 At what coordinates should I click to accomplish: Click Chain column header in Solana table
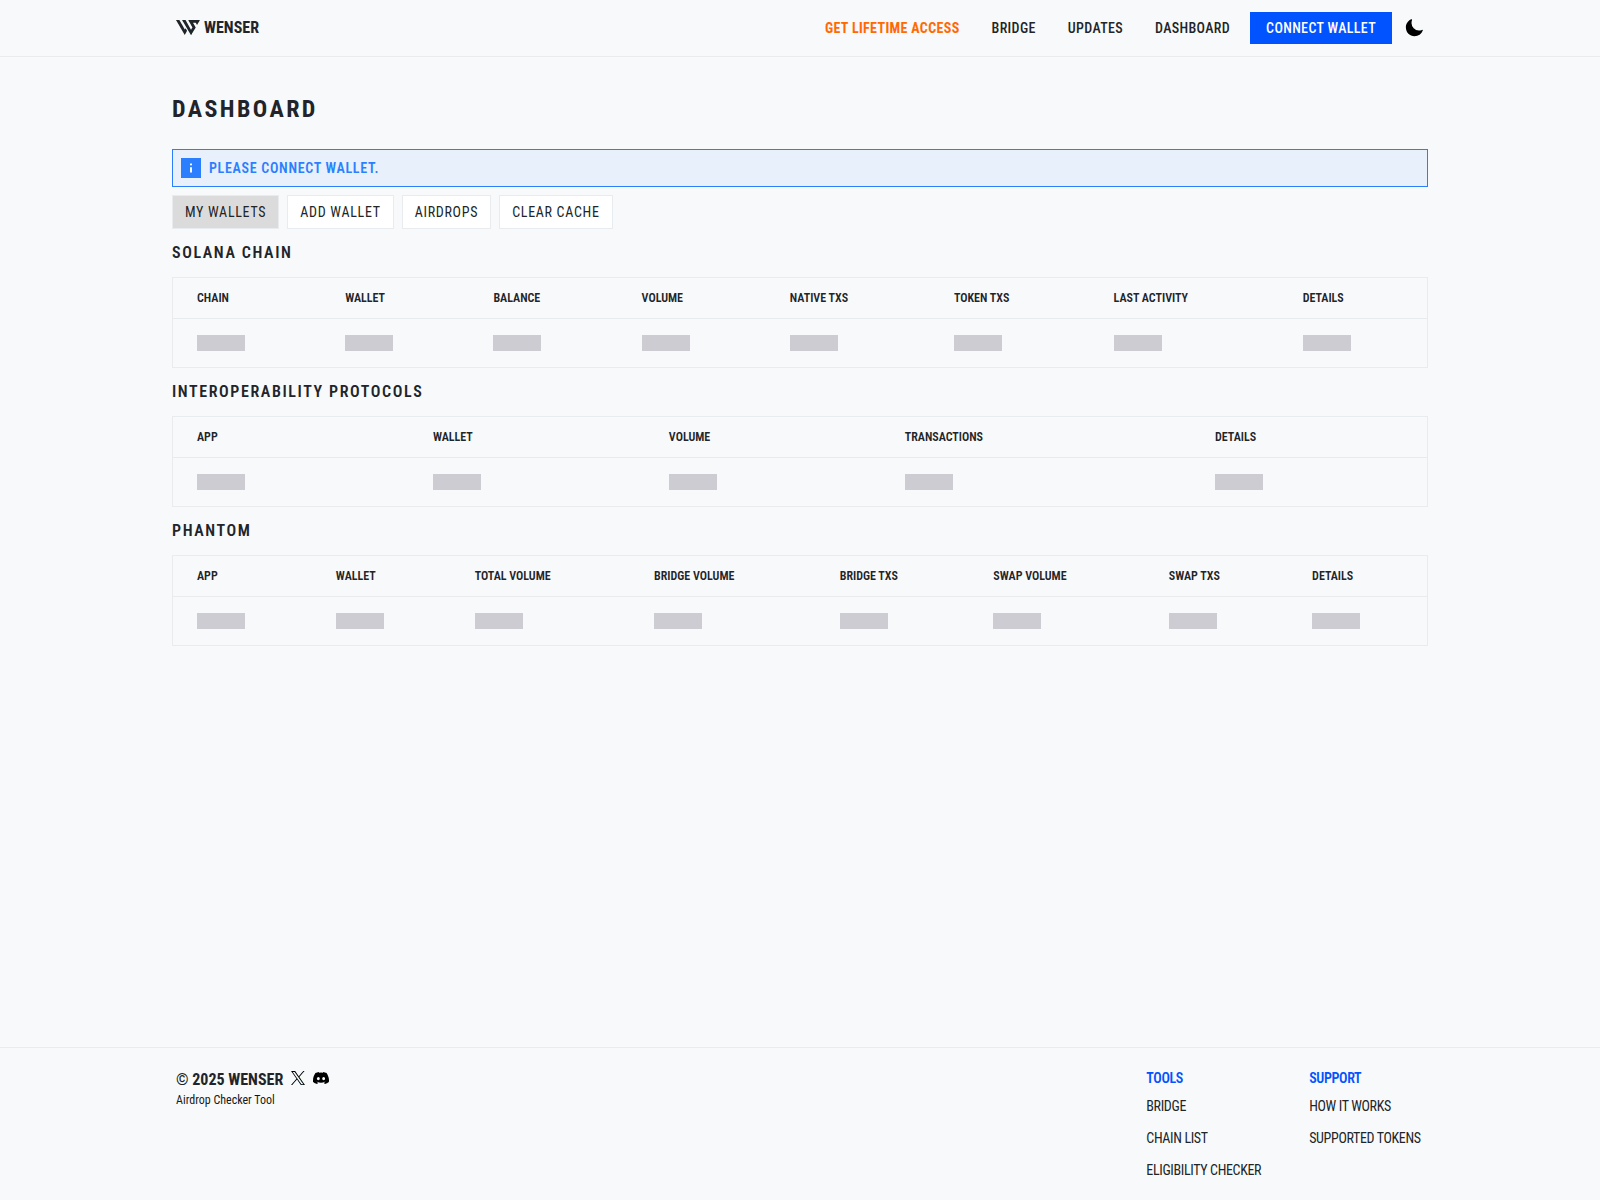(x=213, y=298)
